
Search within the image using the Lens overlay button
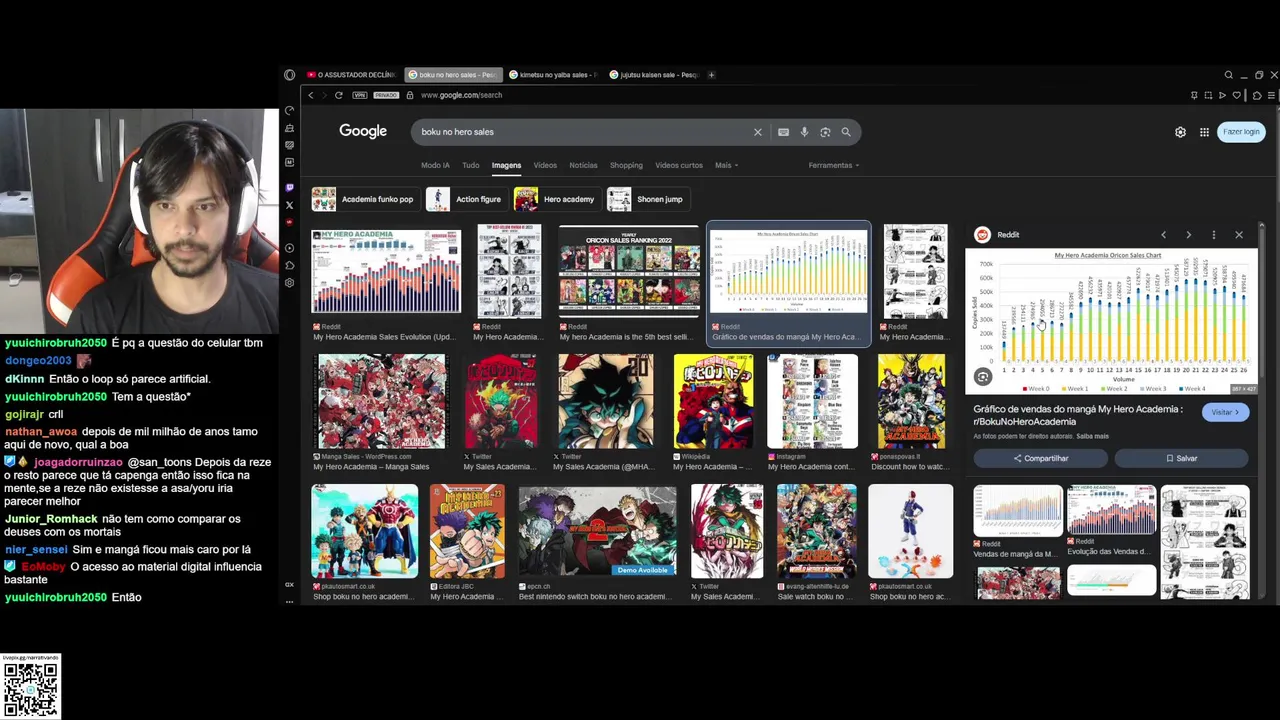[983, 377]
